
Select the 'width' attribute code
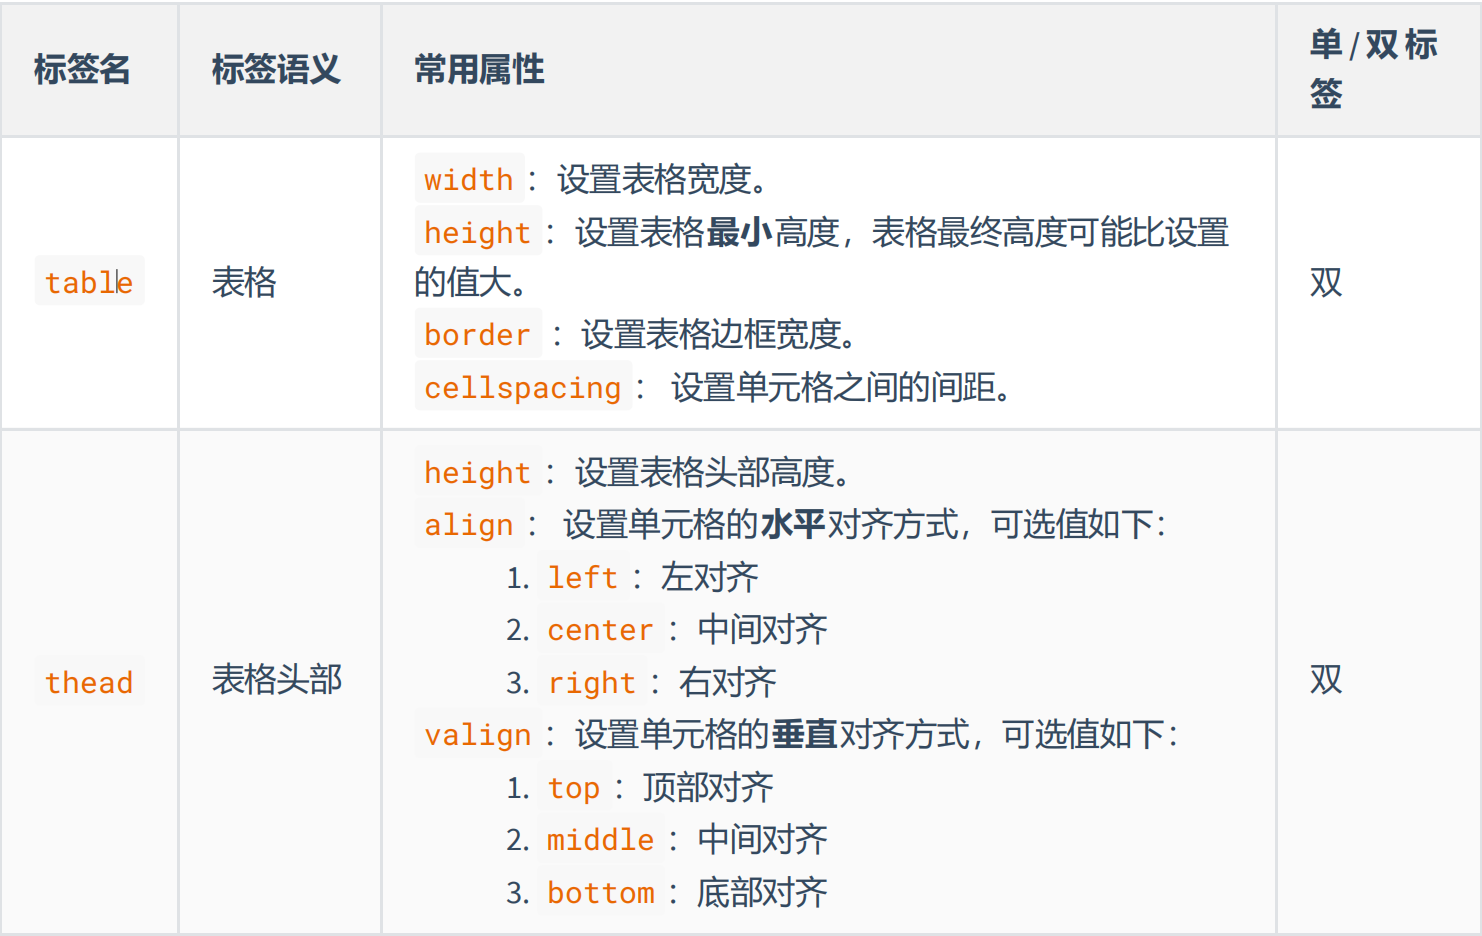click(469, 179)
